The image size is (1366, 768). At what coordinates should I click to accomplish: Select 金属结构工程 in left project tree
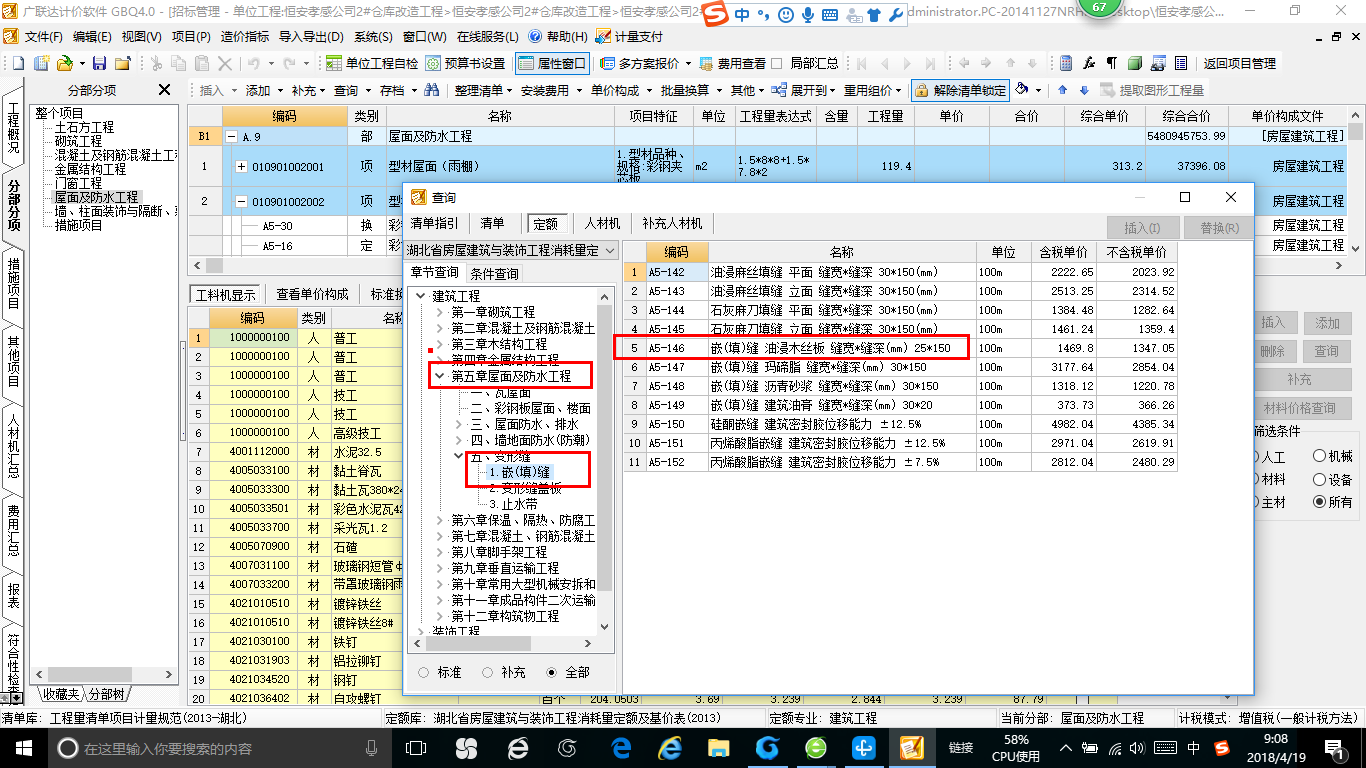pos(90,170)
